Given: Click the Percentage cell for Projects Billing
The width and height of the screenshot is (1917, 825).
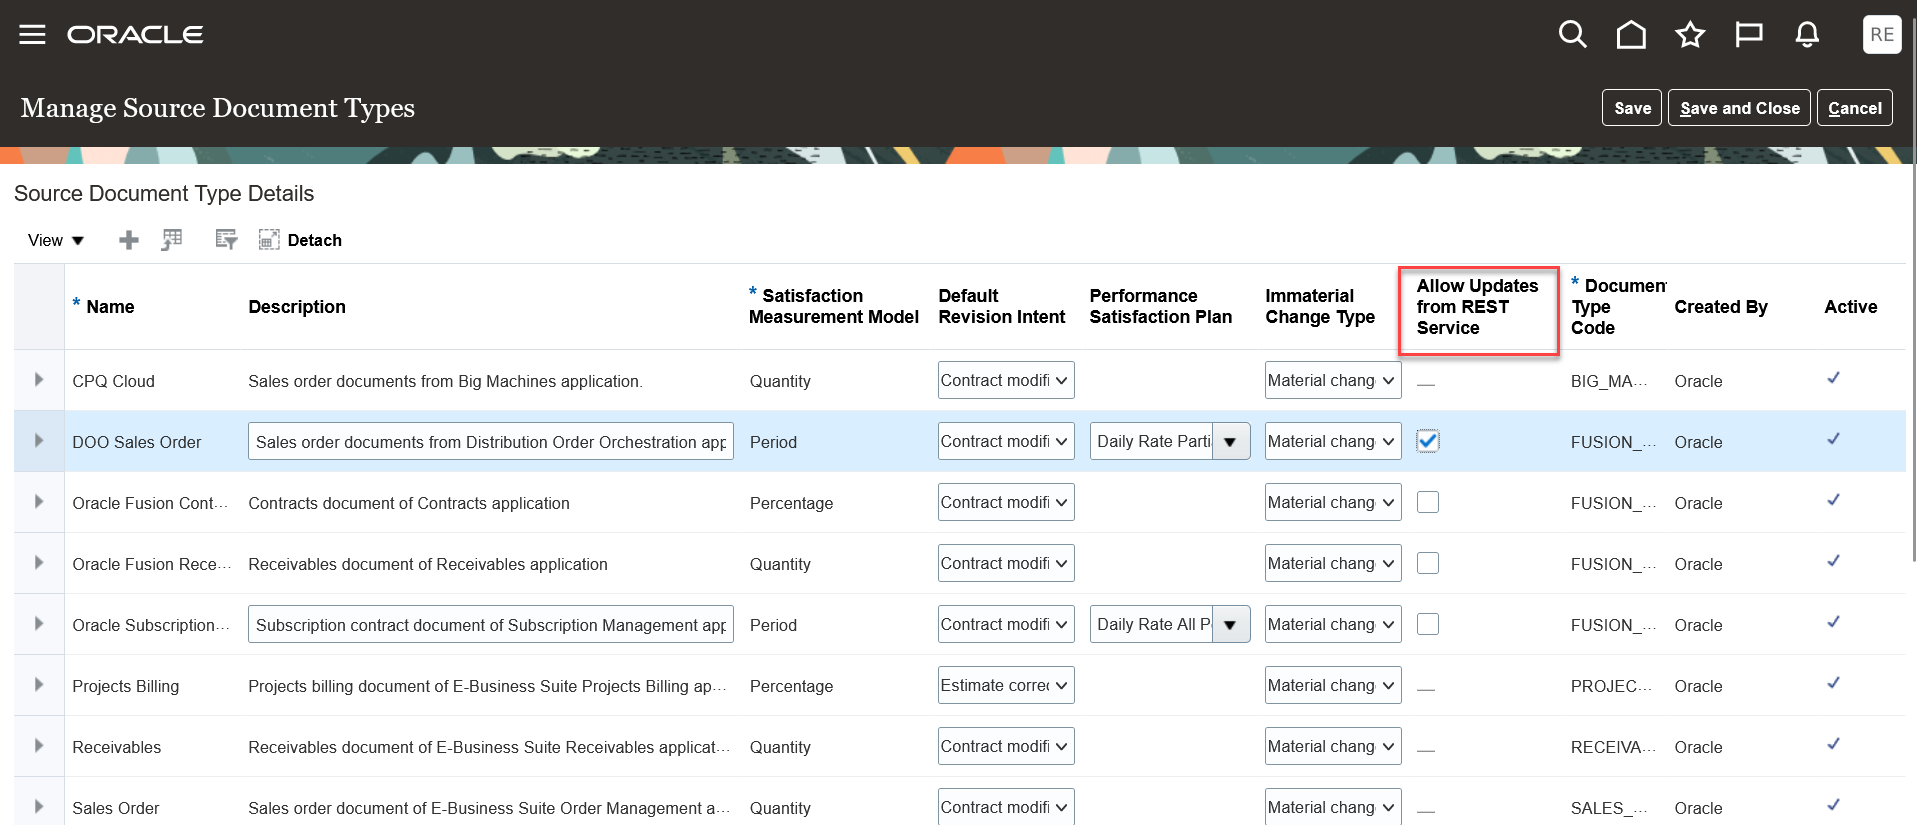Looking at the screenshot, I should (x=791, y=686).
